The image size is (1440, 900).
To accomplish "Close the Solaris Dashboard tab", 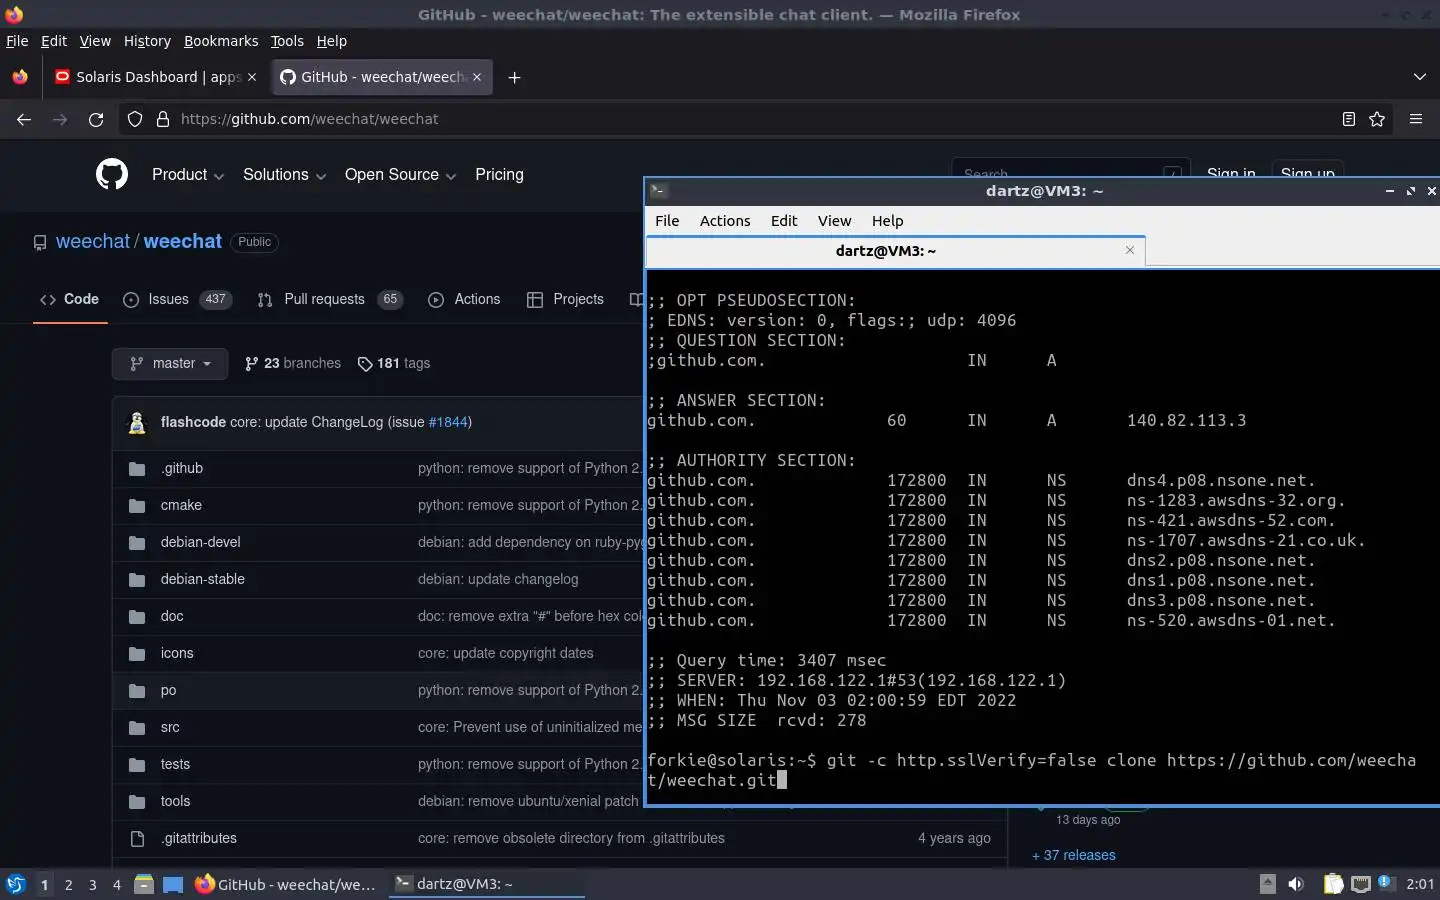I will click(x=251, y=77).
